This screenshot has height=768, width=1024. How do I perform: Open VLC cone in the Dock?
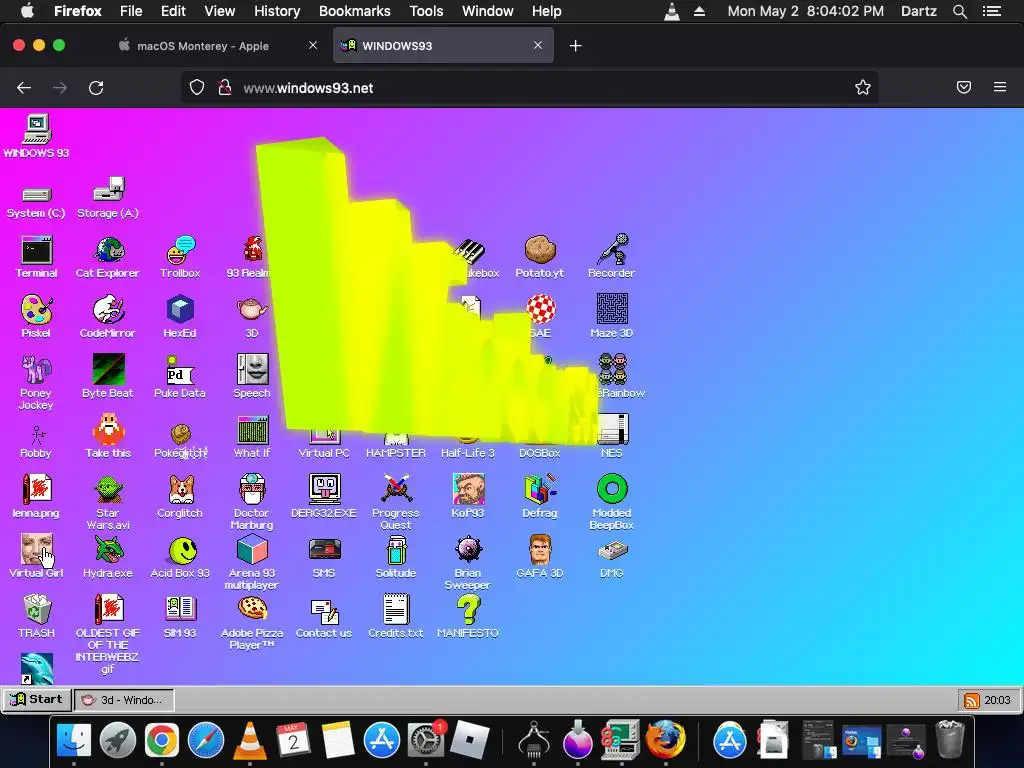(x=249, y=741)
